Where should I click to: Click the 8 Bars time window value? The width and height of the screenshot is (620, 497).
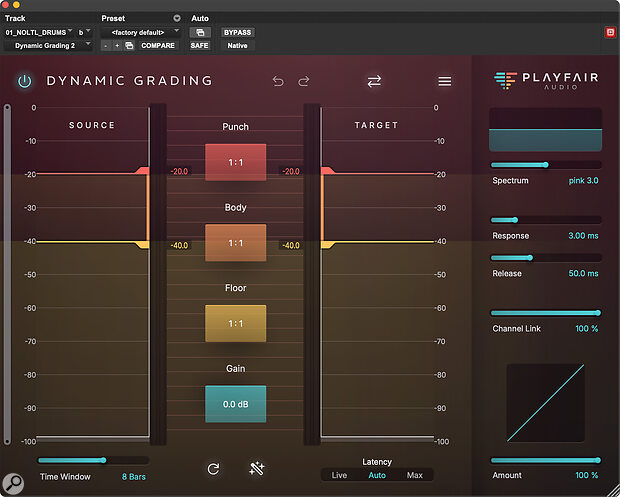click(x=134, y=477)
